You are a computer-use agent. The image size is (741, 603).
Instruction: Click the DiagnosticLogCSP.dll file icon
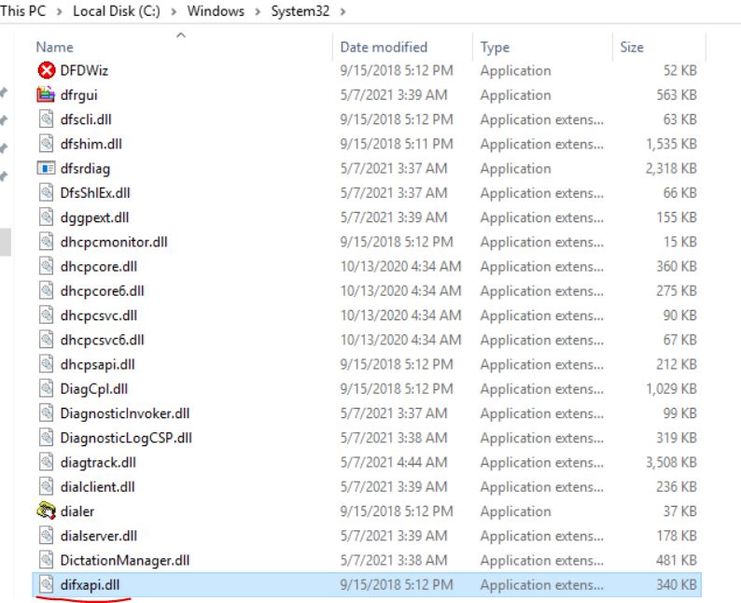(x=46, y=438)
